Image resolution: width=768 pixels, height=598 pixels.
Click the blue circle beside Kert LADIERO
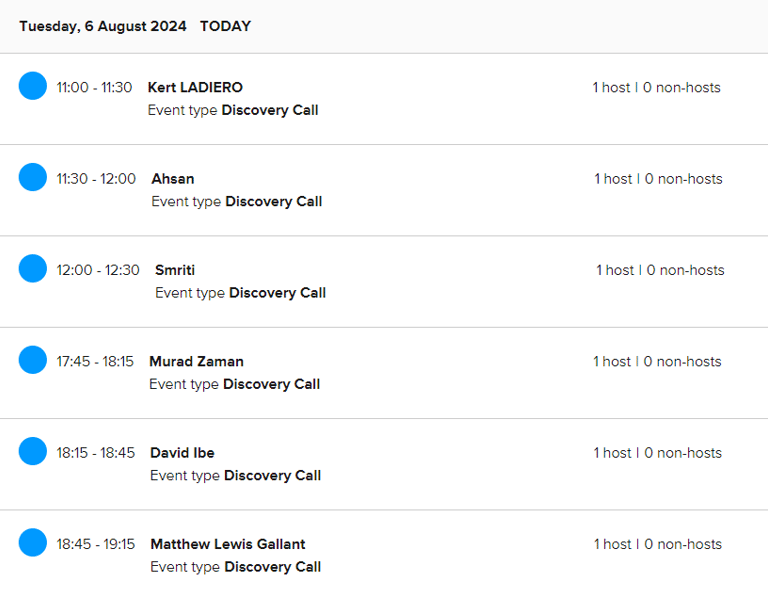[x=33, y=86]
